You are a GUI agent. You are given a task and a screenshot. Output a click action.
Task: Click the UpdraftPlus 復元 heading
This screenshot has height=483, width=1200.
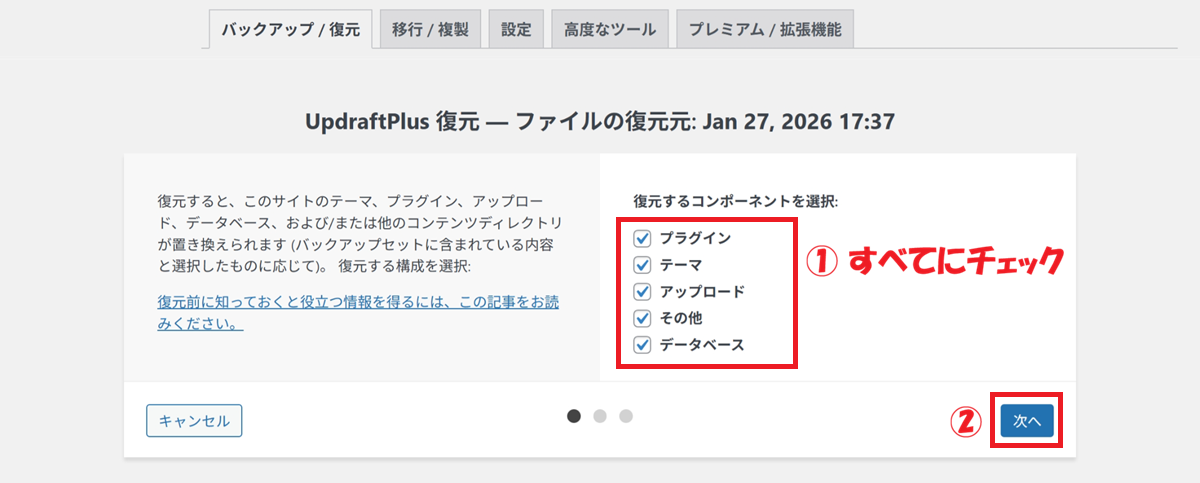(599, 122)
